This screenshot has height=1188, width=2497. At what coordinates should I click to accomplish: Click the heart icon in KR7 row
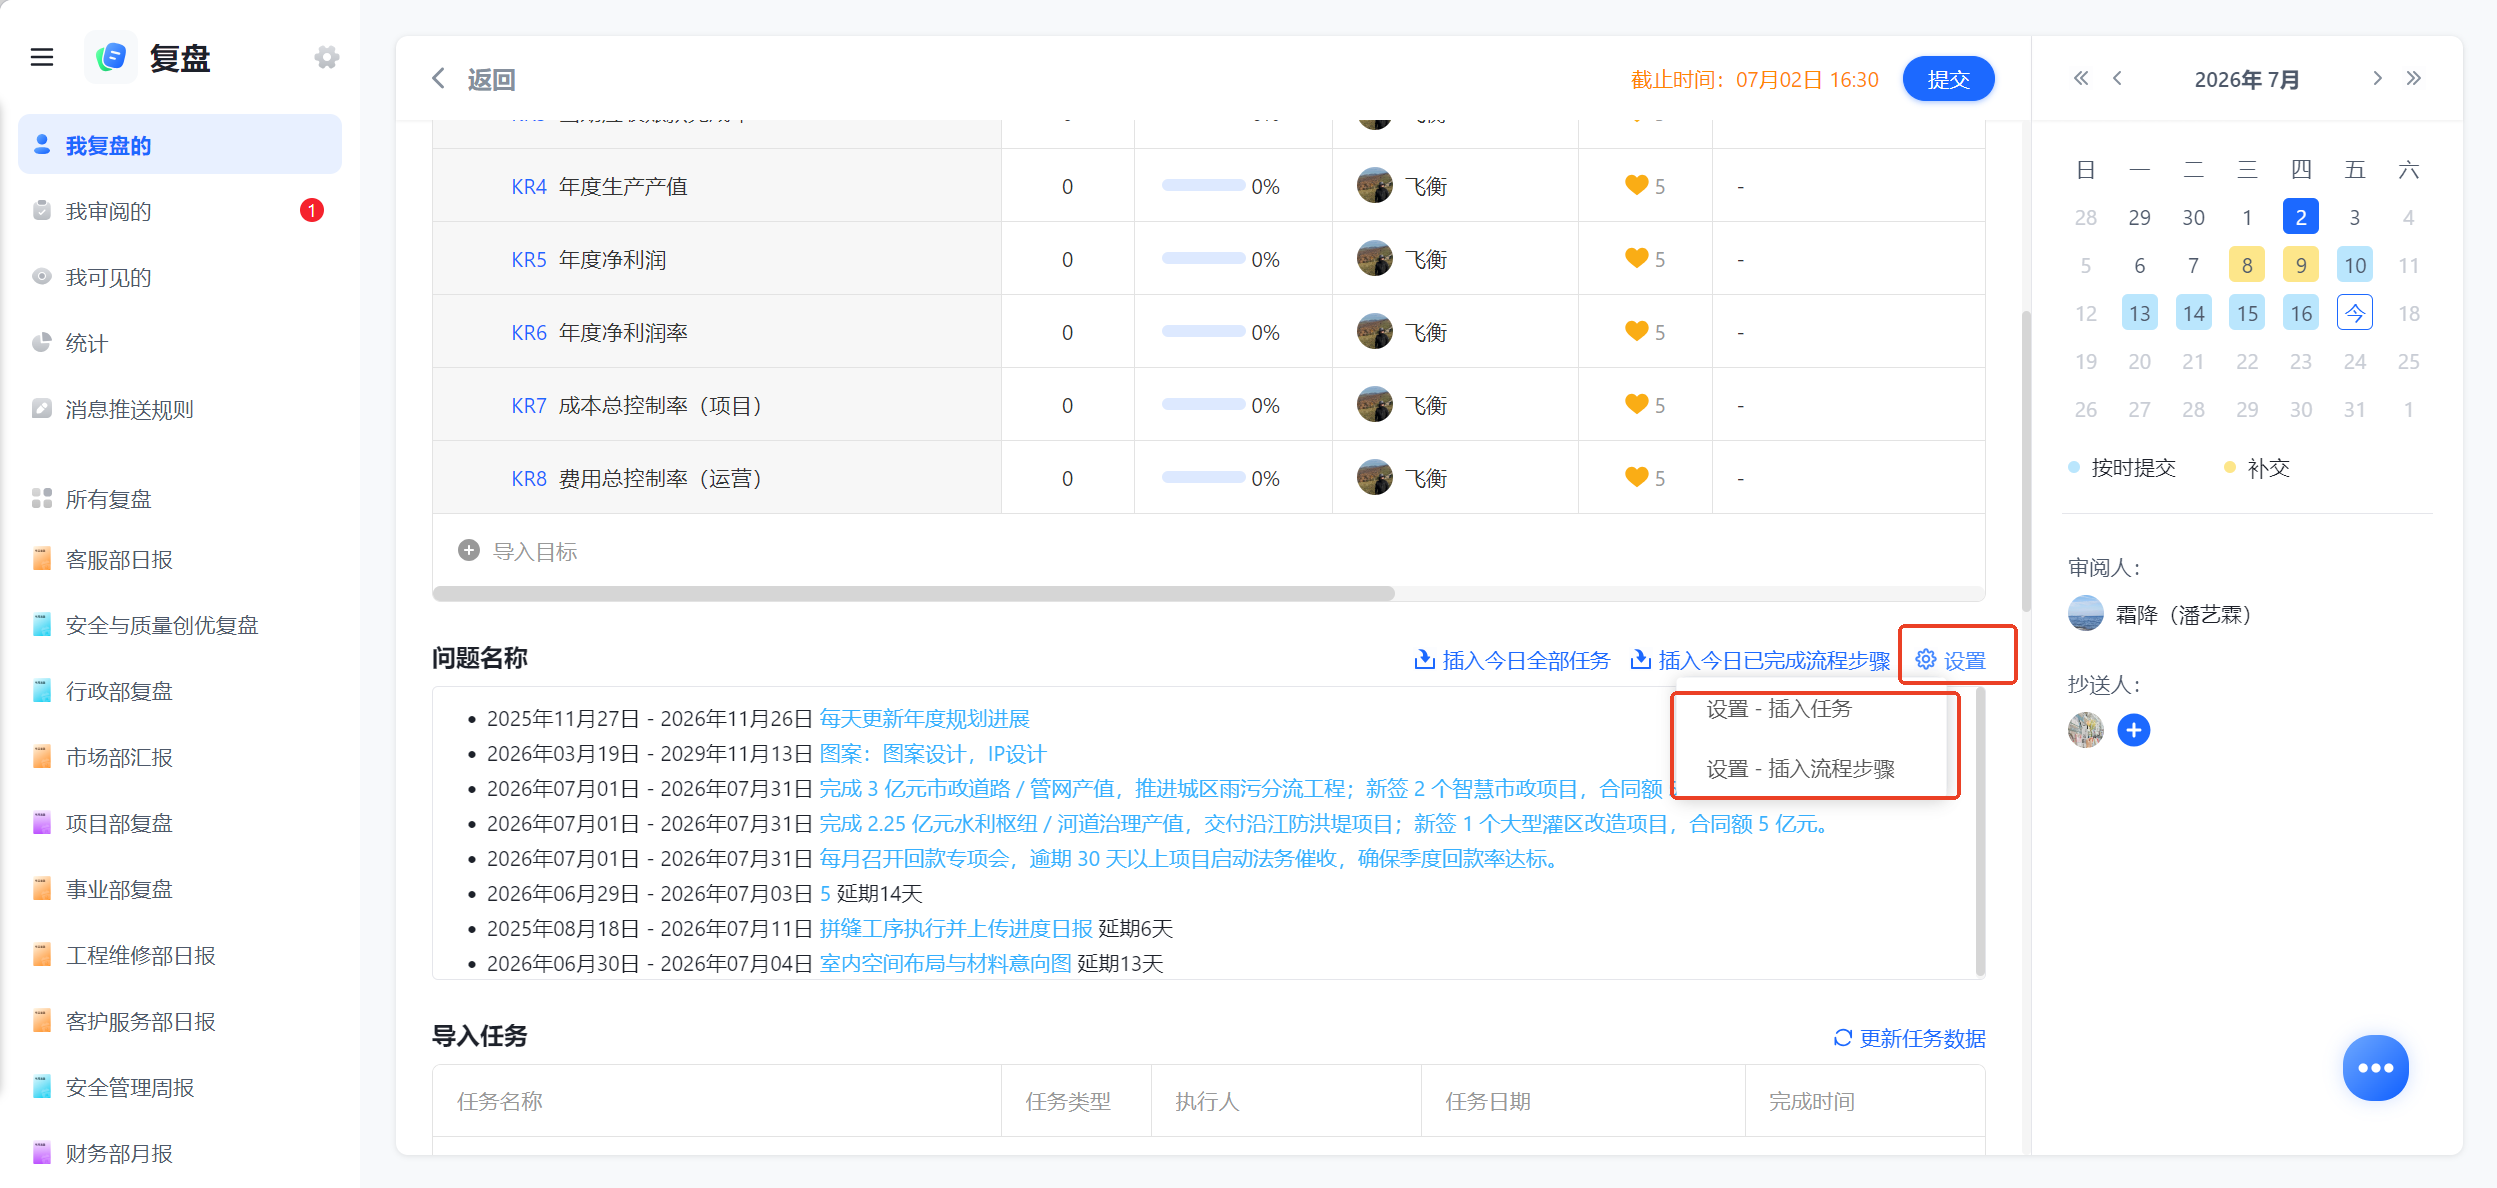[1636, 405]
